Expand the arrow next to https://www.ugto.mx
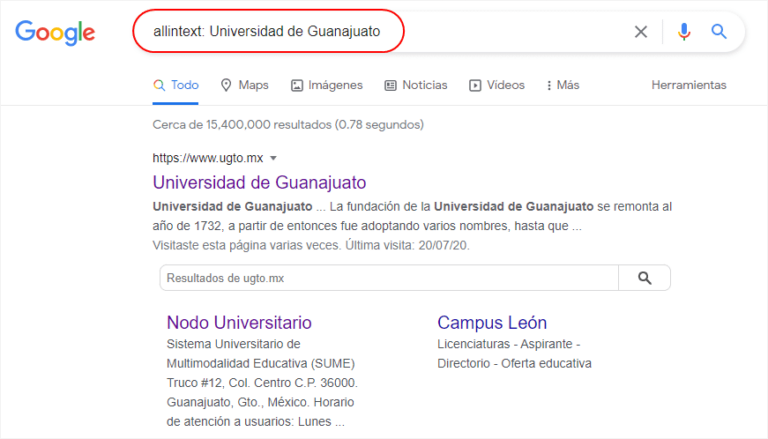768x439 pixels. pos(273,158)
